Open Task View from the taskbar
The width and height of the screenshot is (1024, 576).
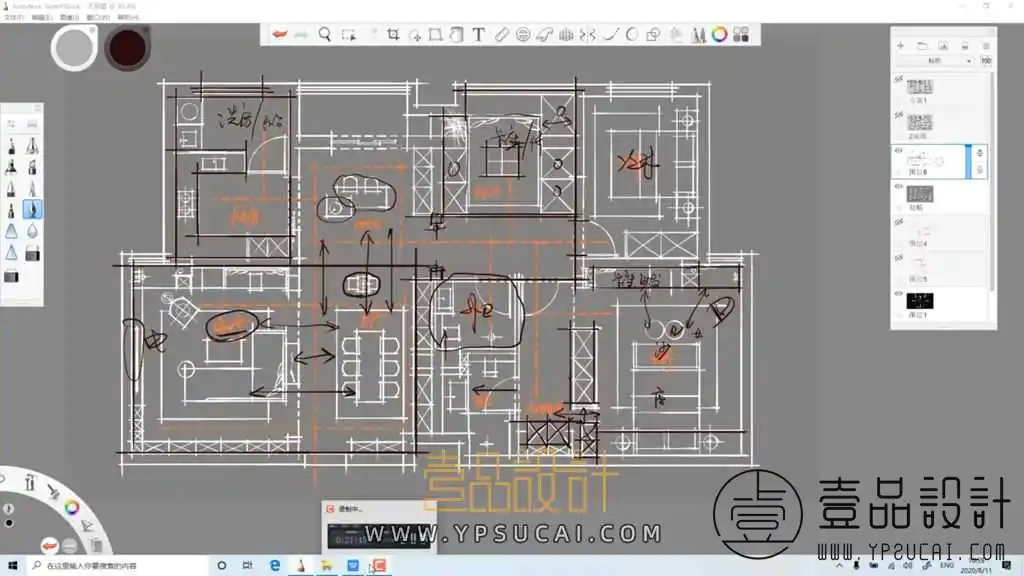(248, 566)
